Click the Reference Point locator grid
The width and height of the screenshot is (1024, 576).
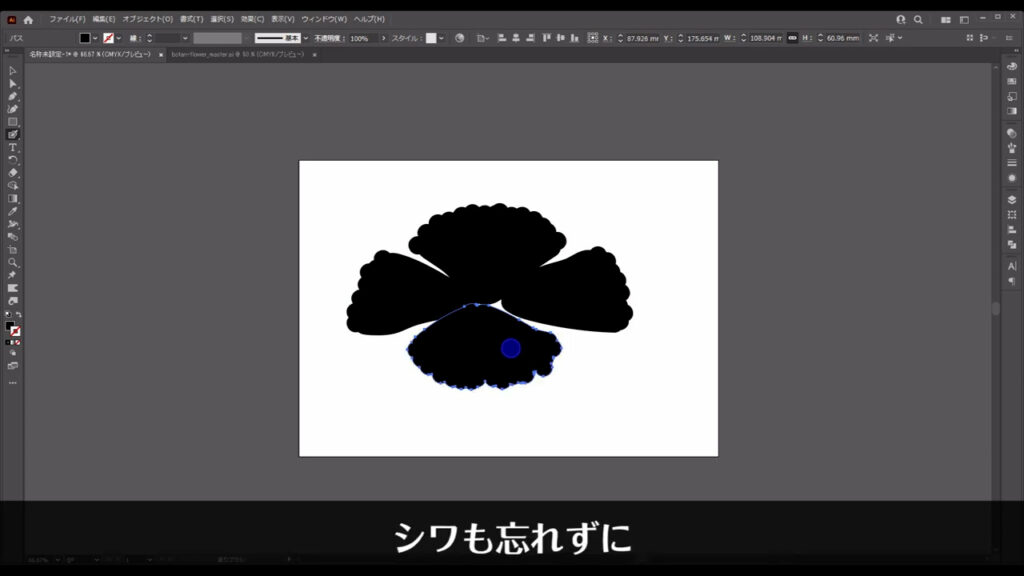point(592,38)
